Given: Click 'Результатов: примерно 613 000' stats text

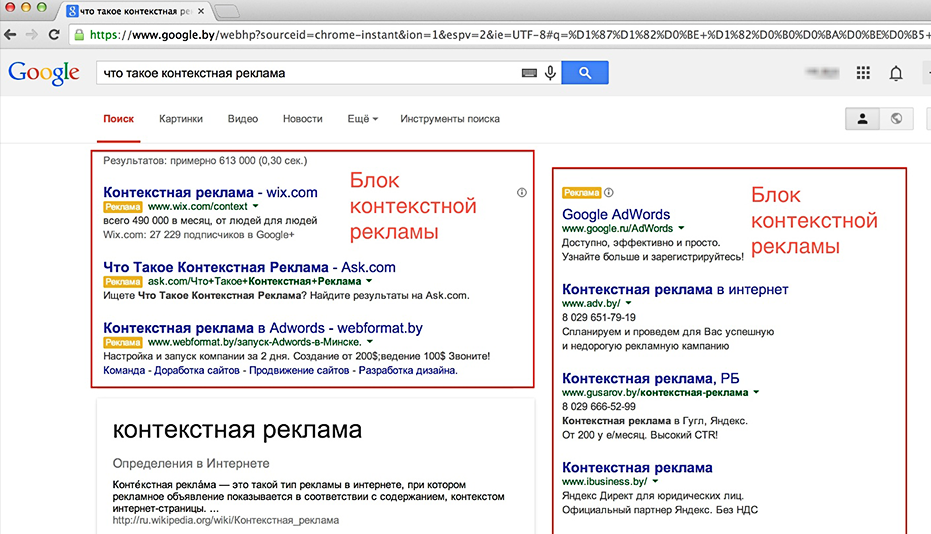Looking at the screenshot, I should (205, 160).
